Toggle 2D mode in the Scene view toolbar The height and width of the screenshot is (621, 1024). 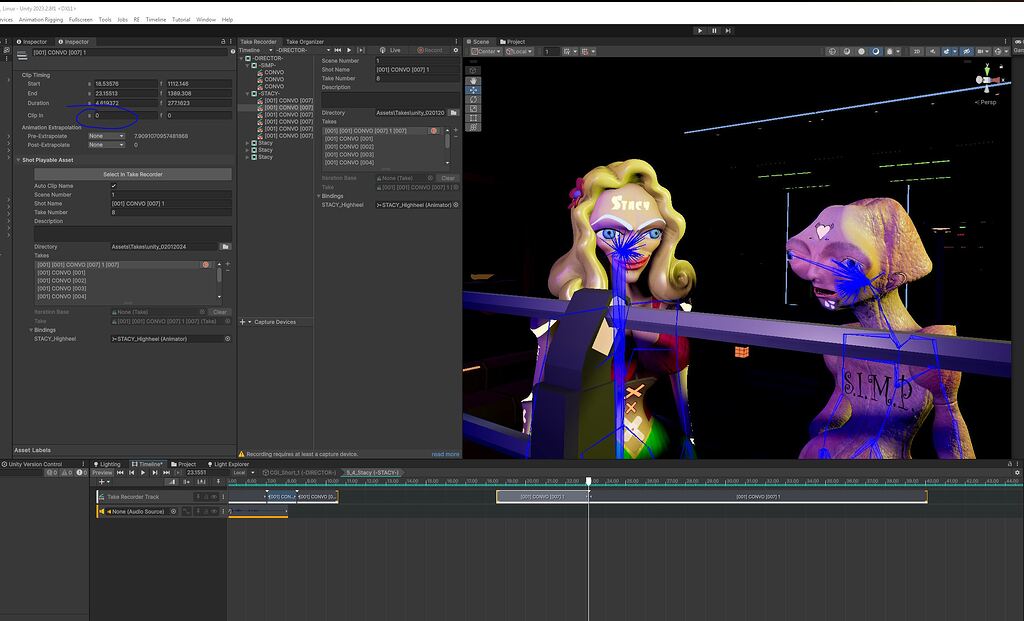click(x=916, y=51)
